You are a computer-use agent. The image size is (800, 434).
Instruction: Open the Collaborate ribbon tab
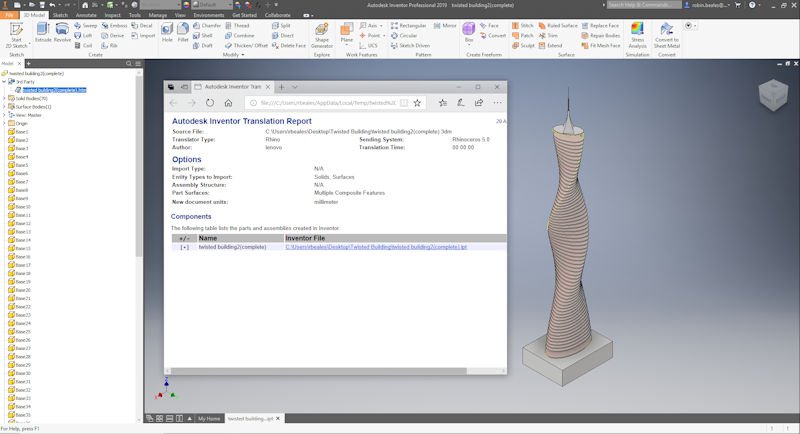278,15
